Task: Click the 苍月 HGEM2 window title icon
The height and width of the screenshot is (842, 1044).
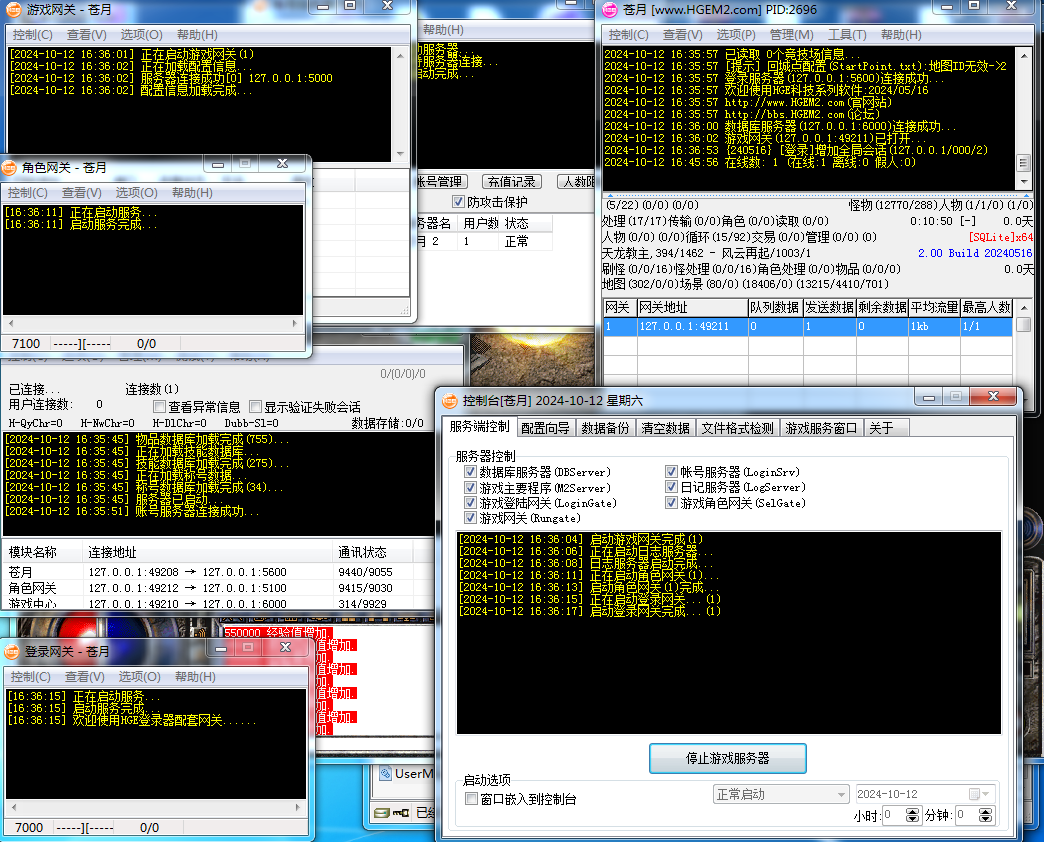Action: pyautogui.click(x=610, y=9)
